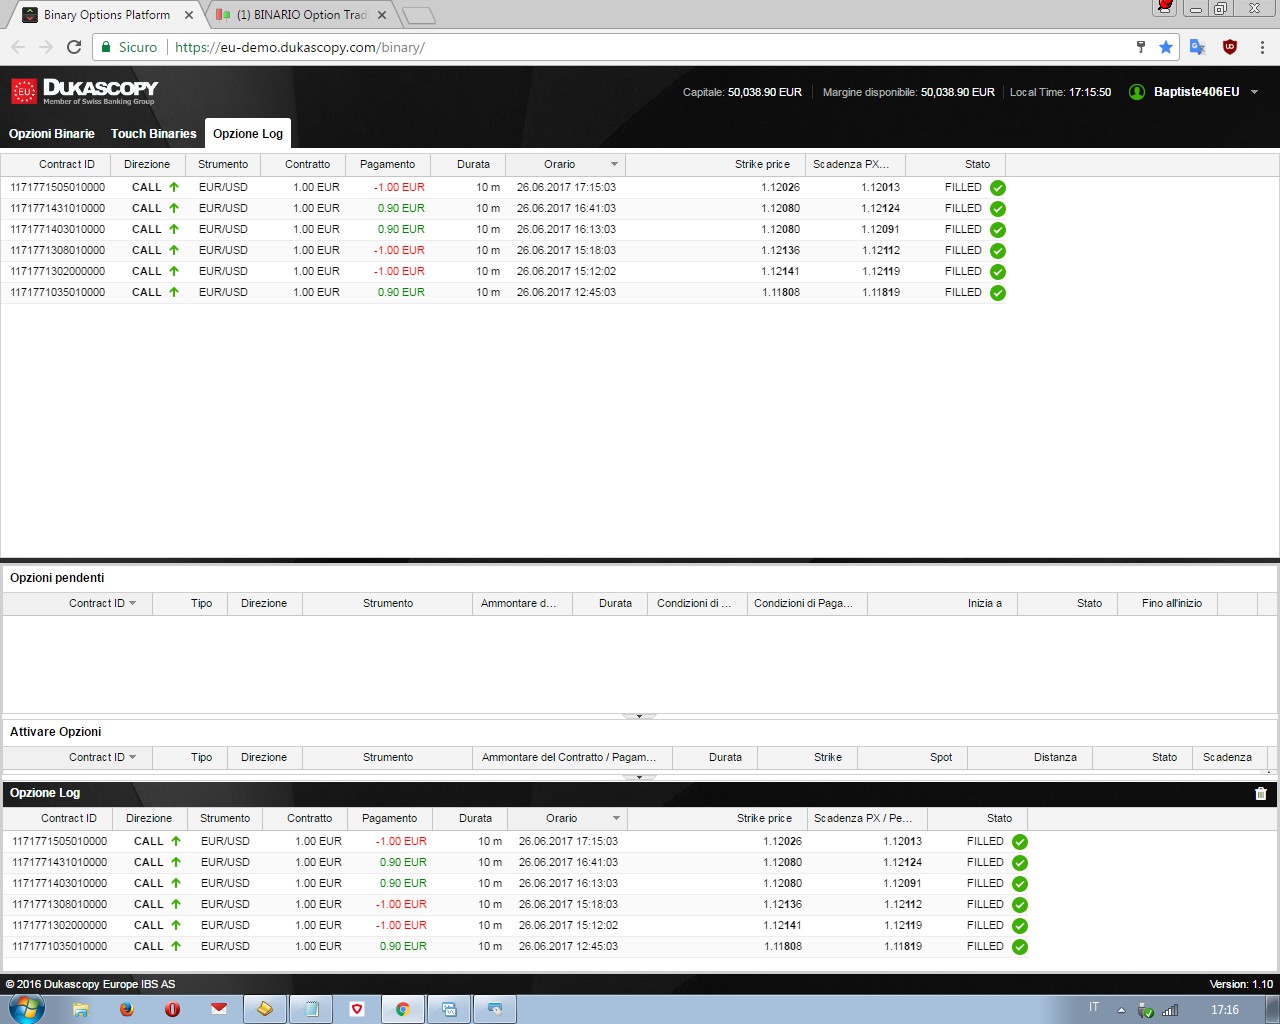Click Orario sort arrow in bottom Opzione Log panel
Image resolution: width=1280 pixels, height=1024 pixels.
616,818
